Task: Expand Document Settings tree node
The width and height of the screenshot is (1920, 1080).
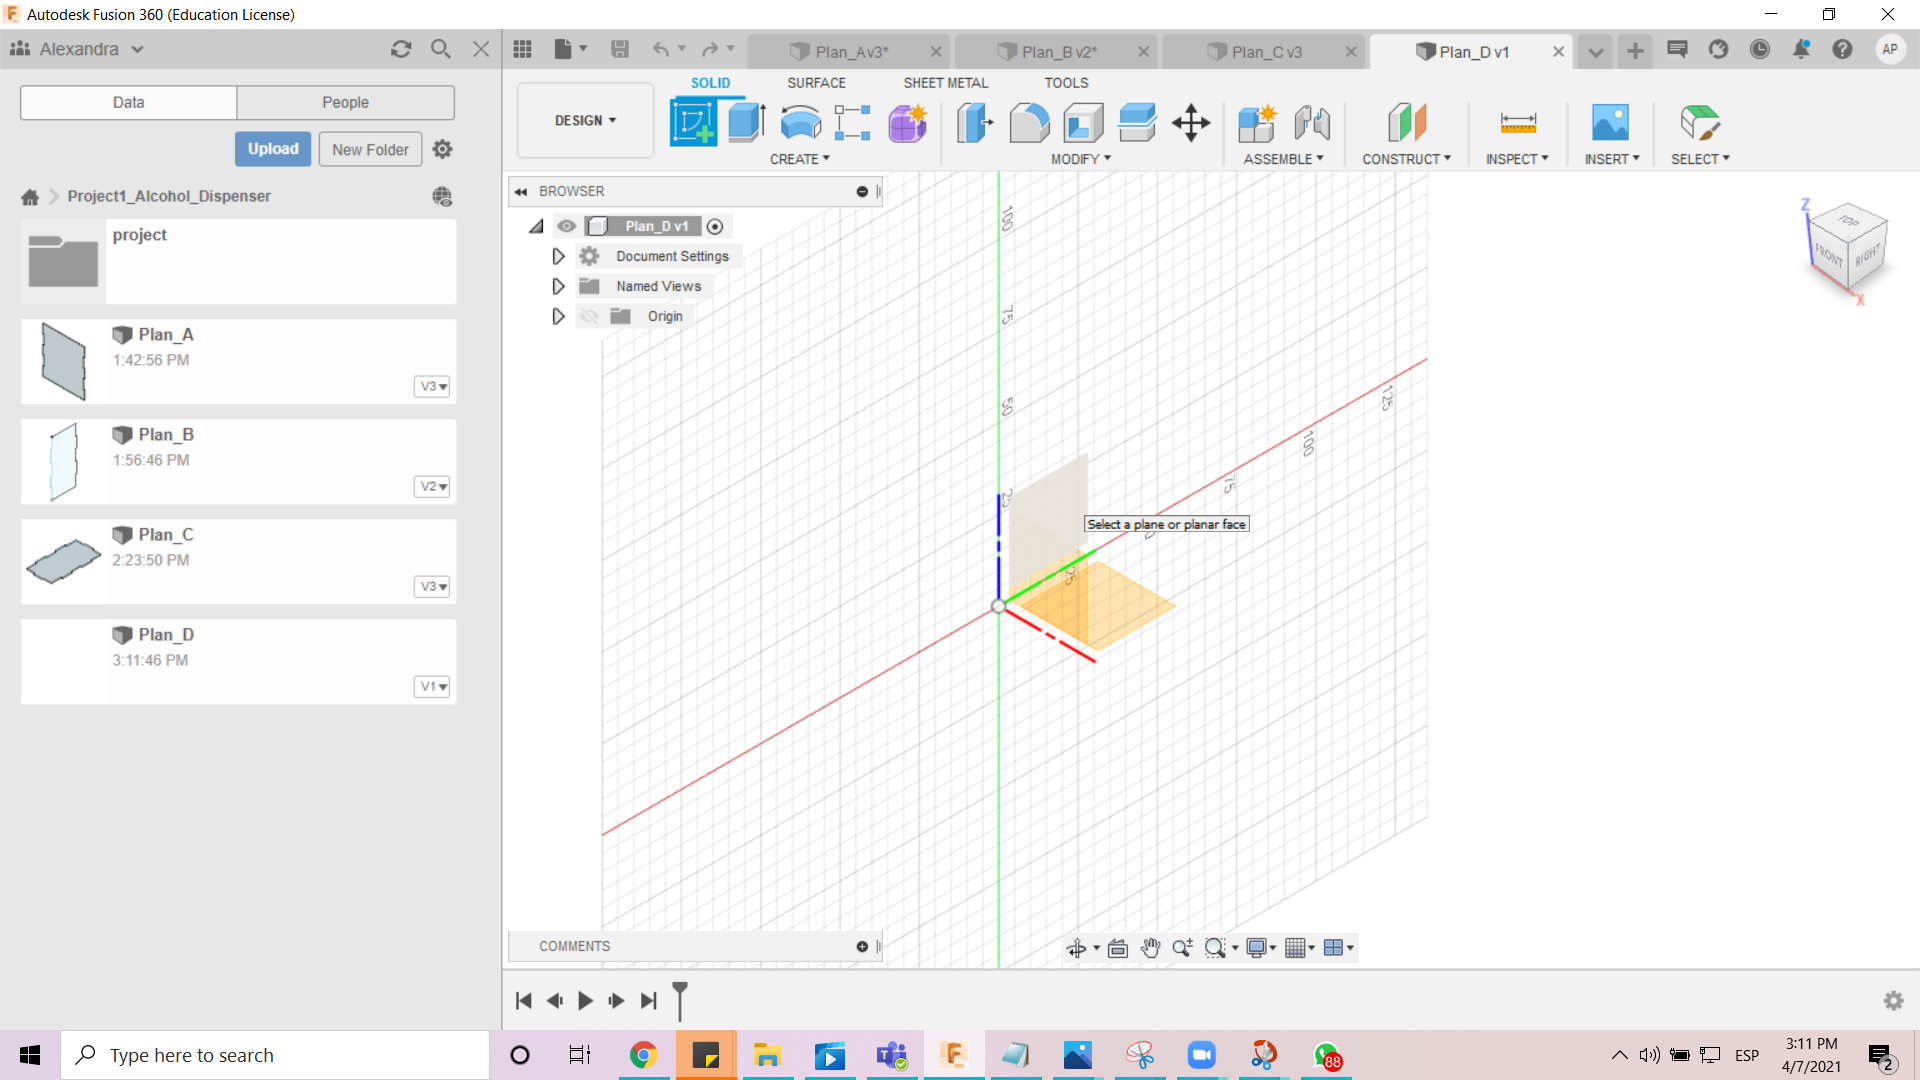Action: click(558, 256)
